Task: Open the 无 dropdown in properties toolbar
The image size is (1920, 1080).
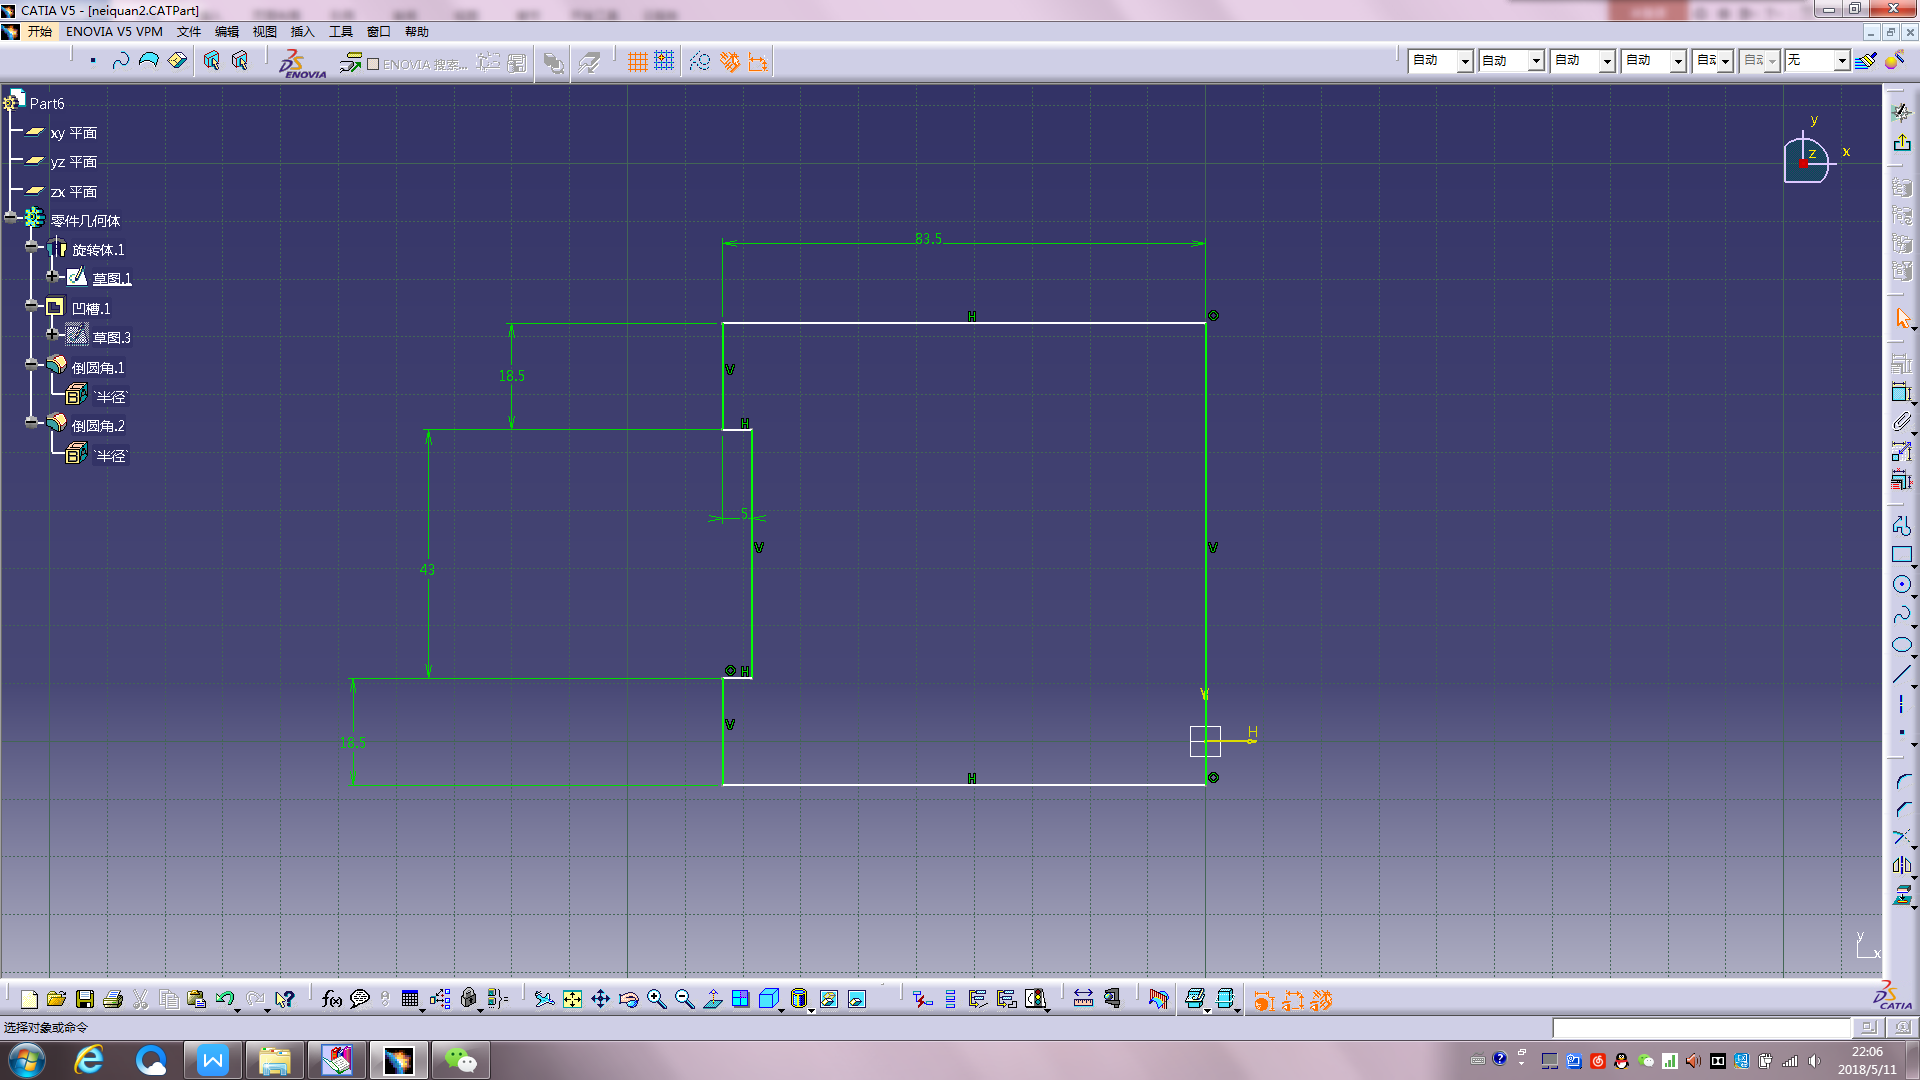Action: (1841, 62)
